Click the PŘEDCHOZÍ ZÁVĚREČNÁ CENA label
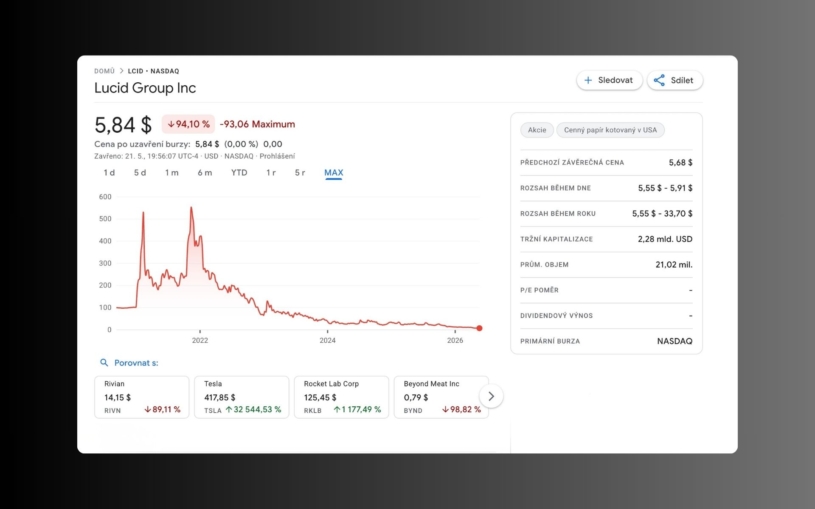The image size is (815, 509). click(572, 163)
